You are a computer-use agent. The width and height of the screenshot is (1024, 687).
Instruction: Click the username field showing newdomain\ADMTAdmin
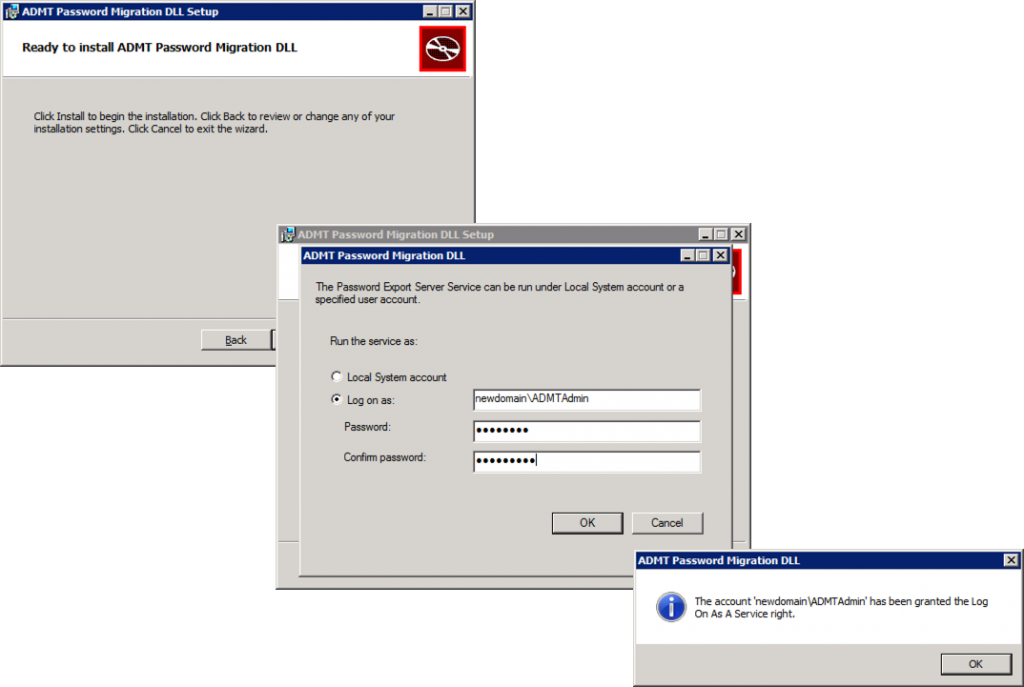586,399
